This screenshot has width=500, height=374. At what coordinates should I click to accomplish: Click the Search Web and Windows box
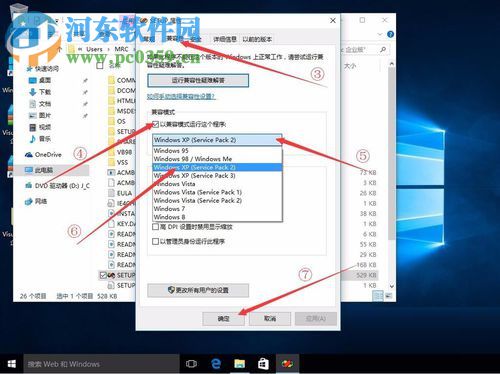coord(101,364)
